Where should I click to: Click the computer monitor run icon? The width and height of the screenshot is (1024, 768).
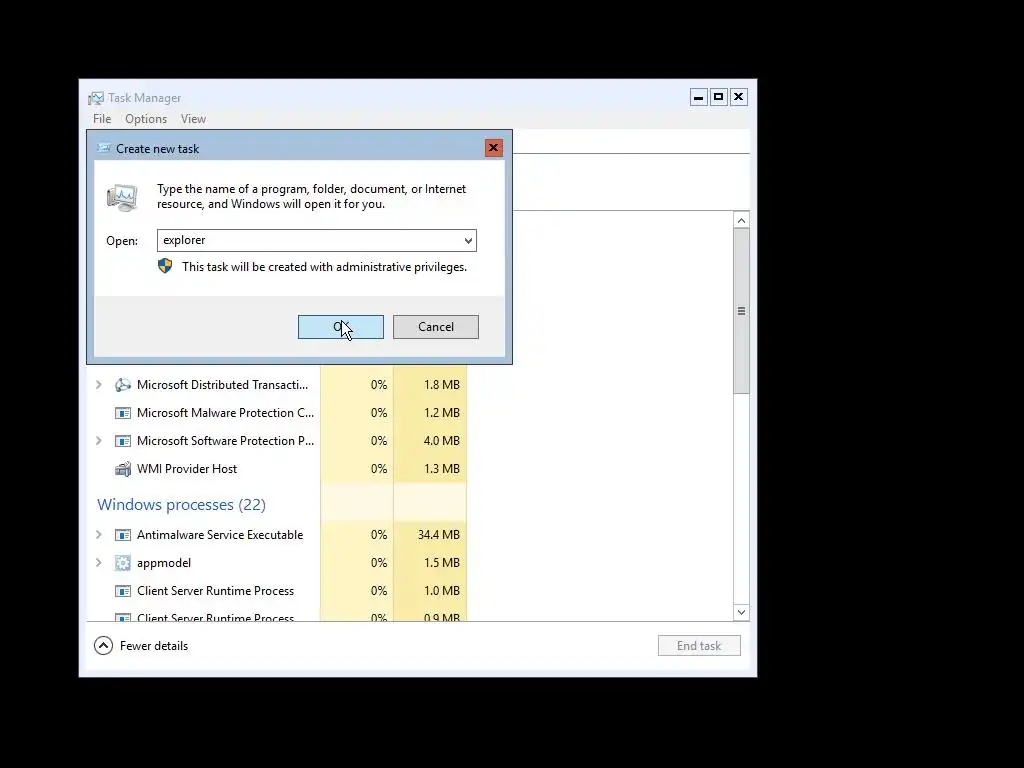tap(122, 198)
